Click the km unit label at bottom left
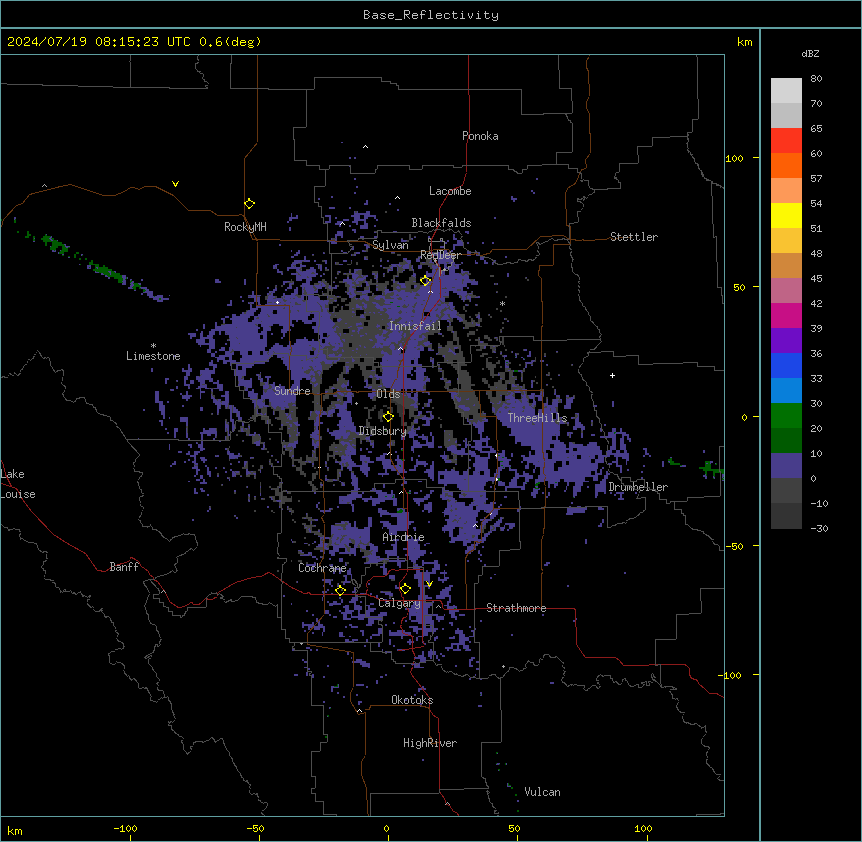 (x=15, y=831)
